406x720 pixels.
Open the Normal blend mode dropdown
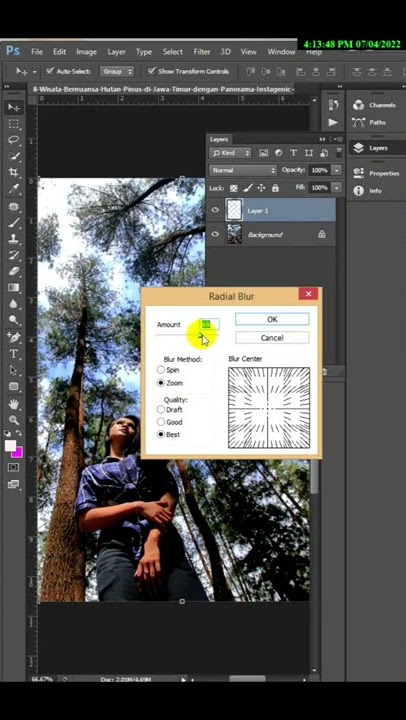243,170
